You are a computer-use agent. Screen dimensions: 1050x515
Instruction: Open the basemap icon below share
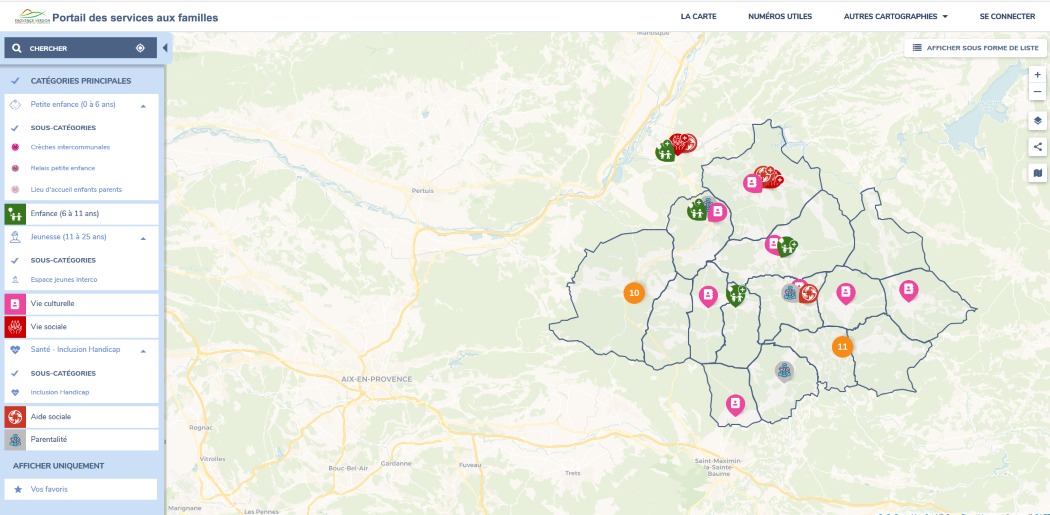pyautogui.click(x=1037, y=173)
